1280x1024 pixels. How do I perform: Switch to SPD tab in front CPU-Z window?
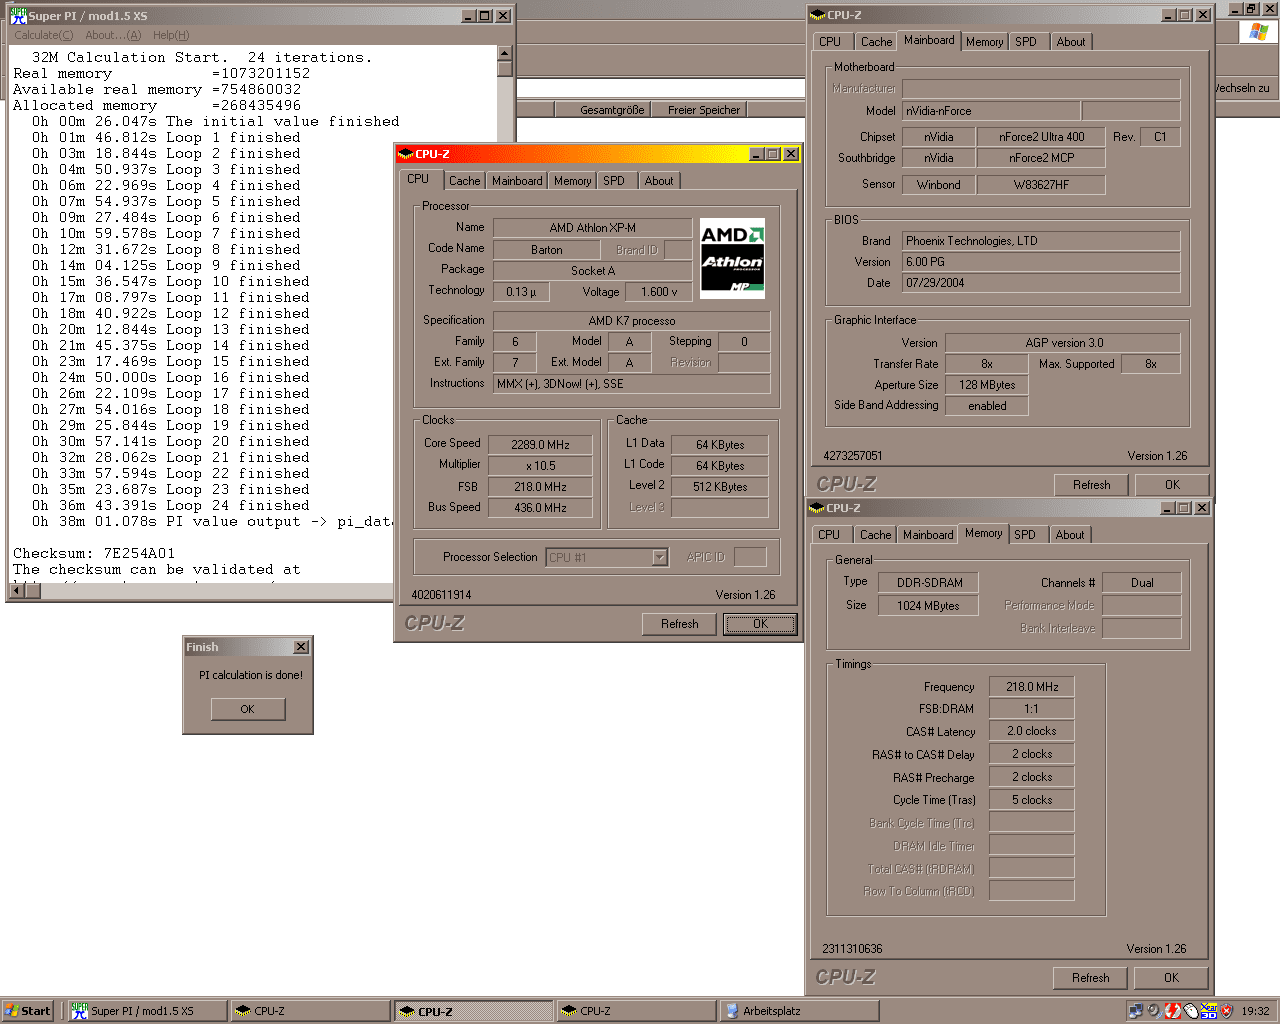[614, 181]
